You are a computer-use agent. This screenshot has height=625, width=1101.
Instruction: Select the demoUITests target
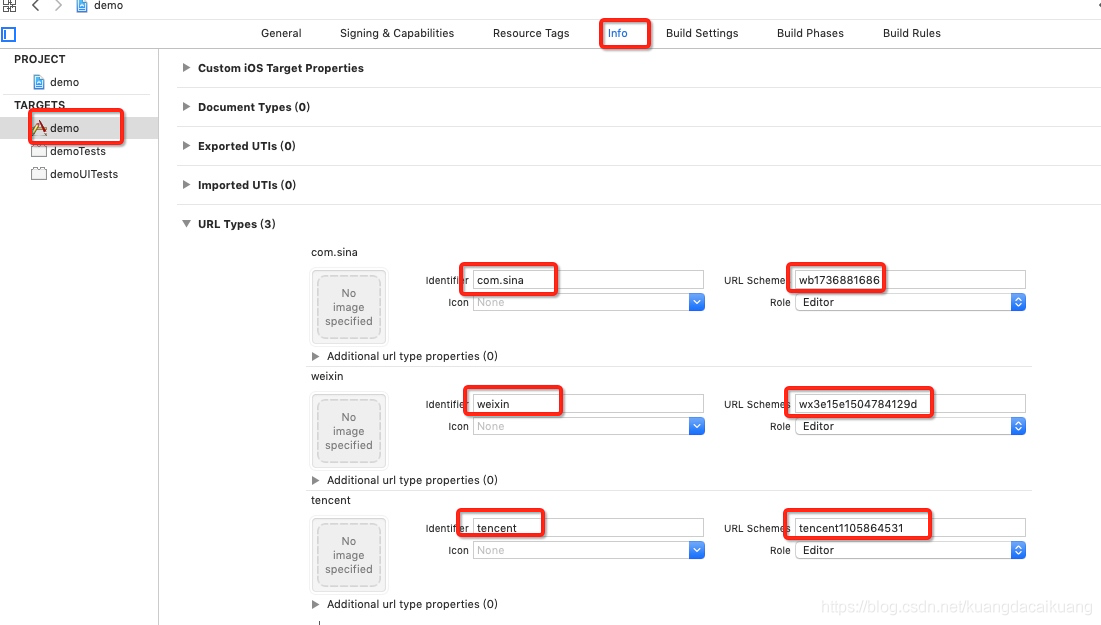tap(83, 174)
